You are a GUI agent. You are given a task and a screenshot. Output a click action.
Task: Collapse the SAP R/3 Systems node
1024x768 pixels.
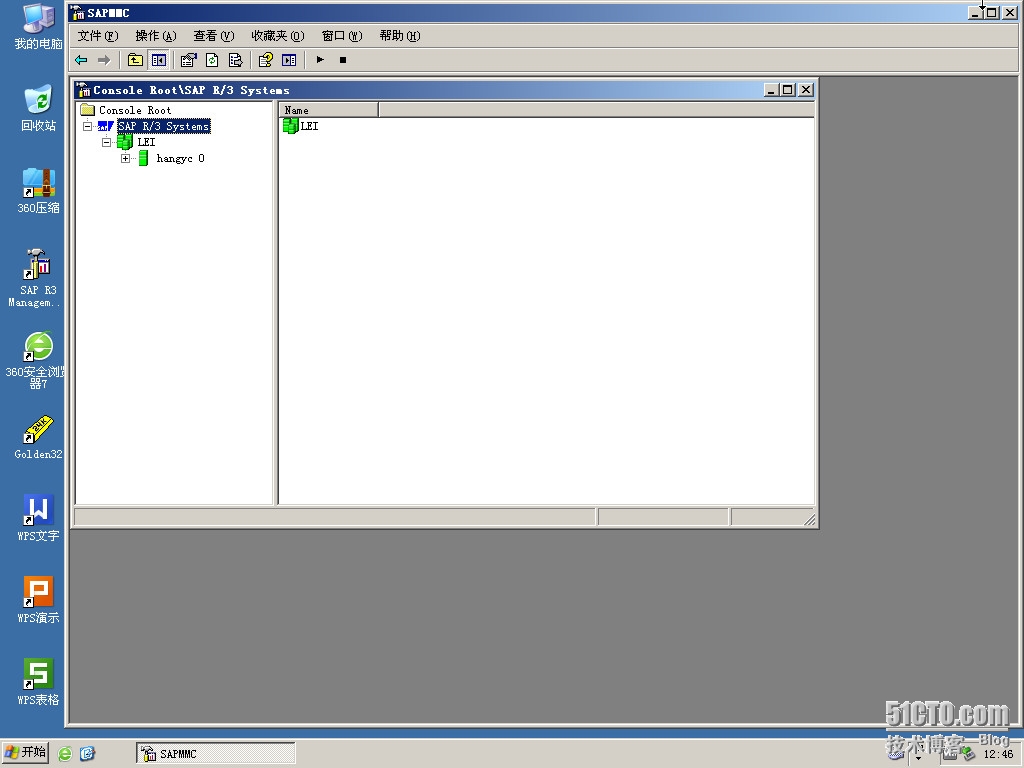point(88,126)
